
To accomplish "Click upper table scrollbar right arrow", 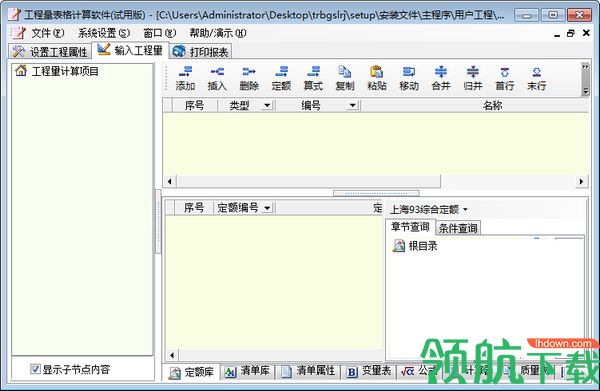I will pos(581,181).
